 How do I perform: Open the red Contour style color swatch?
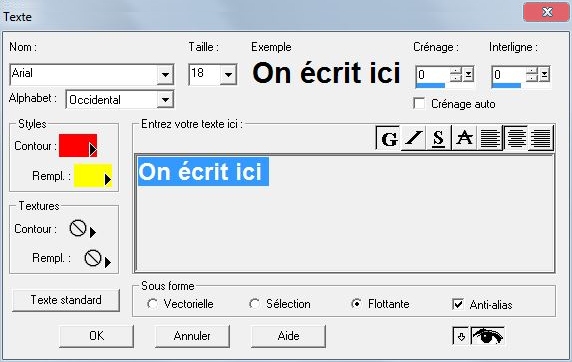78,146
